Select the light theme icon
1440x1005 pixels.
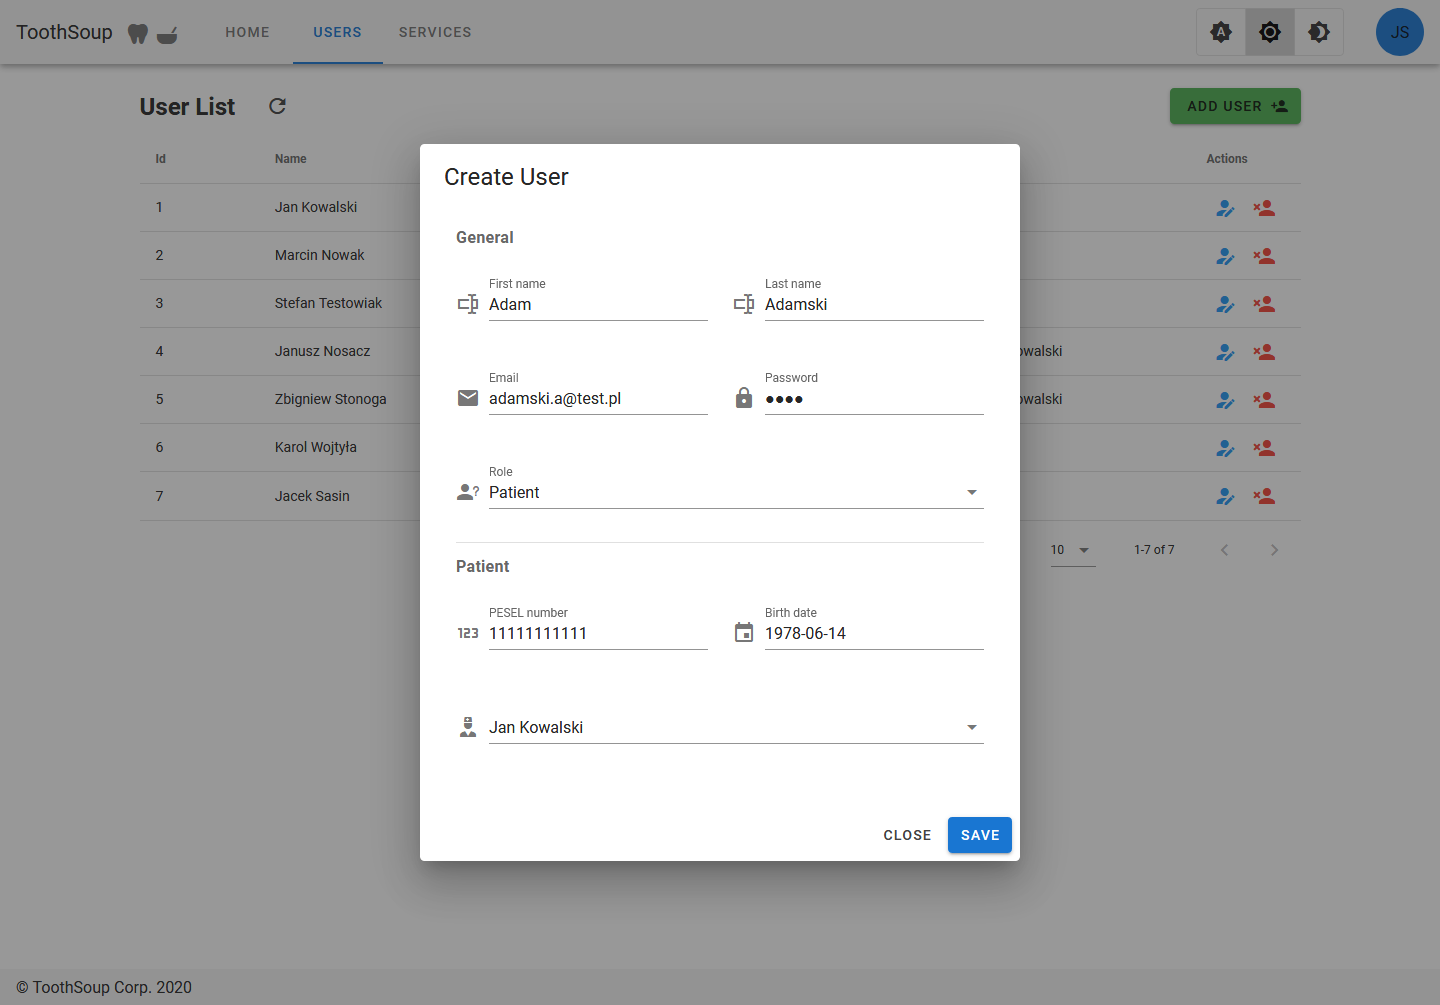pos(1270,32)
